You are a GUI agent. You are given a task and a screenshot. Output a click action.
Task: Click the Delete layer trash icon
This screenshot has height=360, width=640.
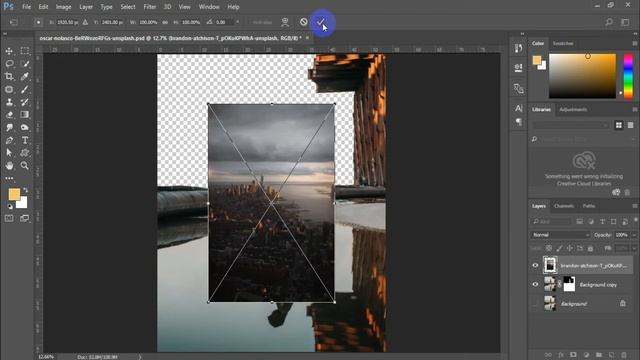tap(624, 355)
